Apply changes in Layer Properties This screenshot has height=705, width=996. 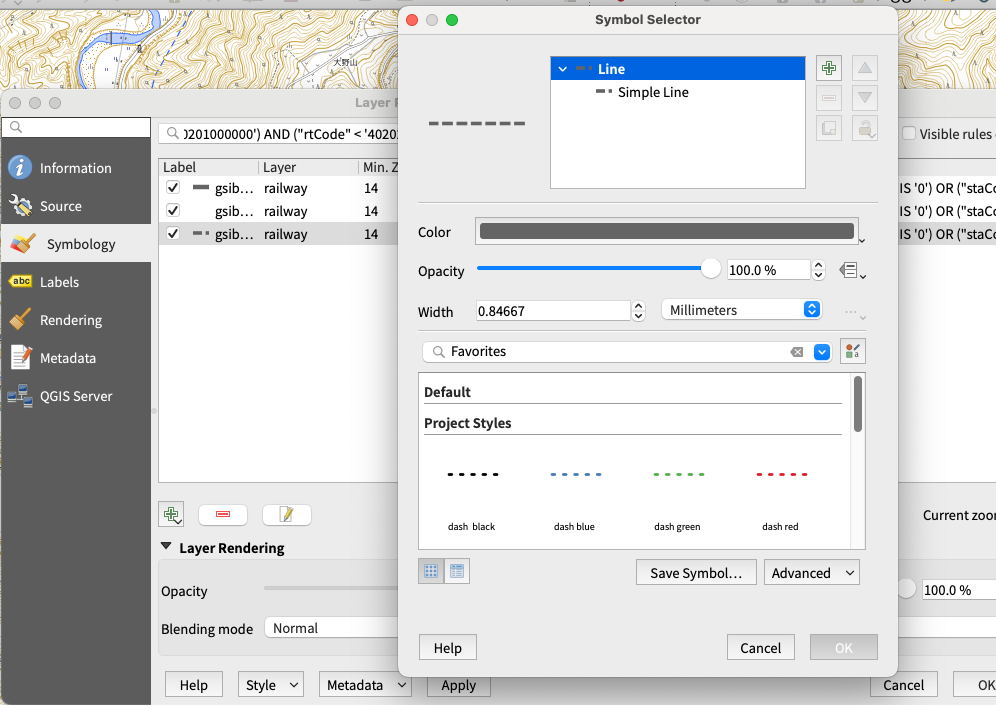458,685
